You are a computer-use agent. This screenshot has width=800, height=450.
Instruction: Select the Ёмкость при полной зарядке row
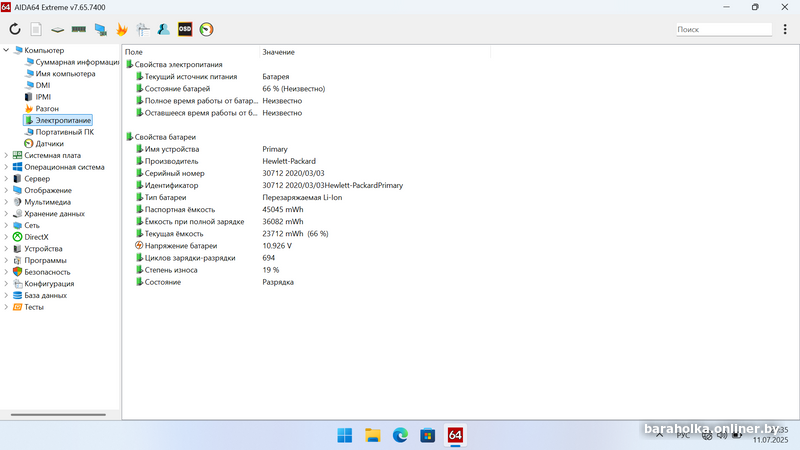219,222
